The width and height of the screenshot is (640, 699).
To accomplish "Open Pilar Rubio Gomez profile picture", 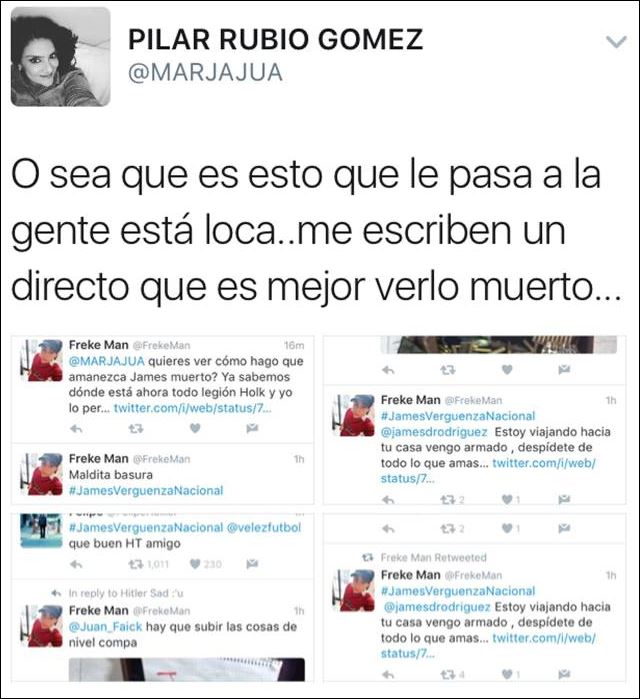I will [x=61, y=57].
